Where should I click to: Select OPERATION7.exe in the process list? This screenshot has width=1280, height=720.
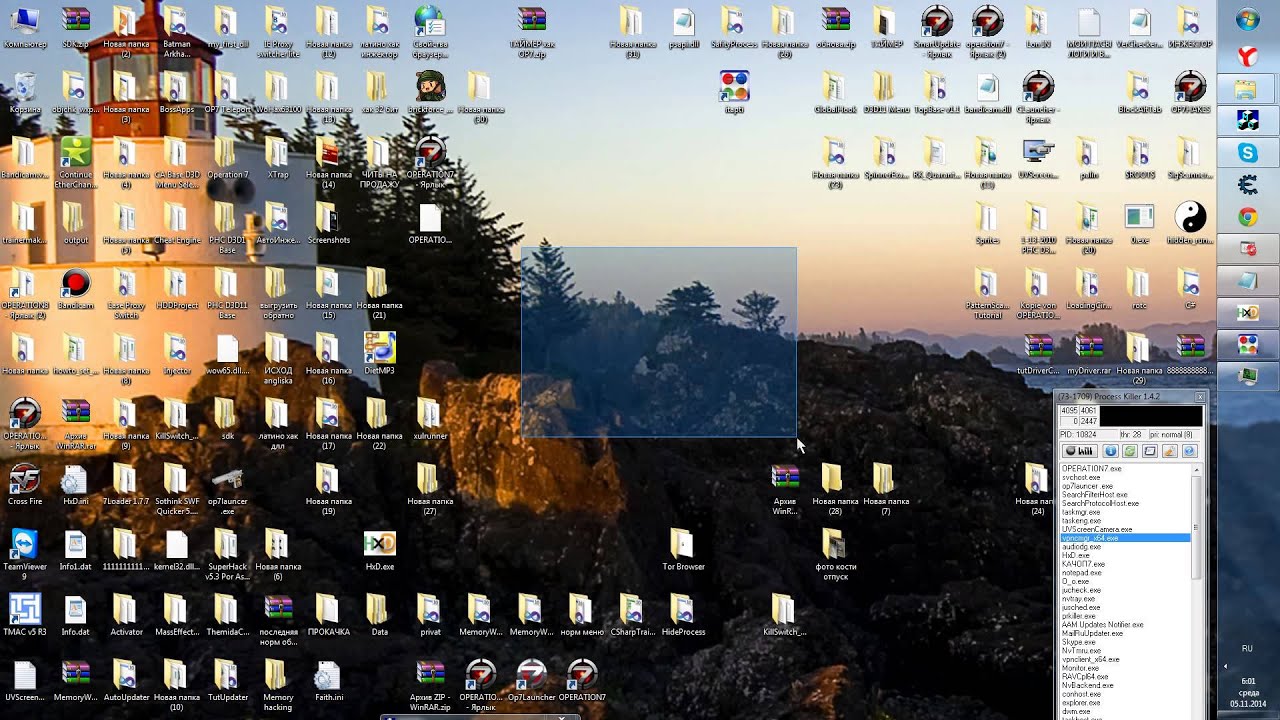coord(1125,468)
